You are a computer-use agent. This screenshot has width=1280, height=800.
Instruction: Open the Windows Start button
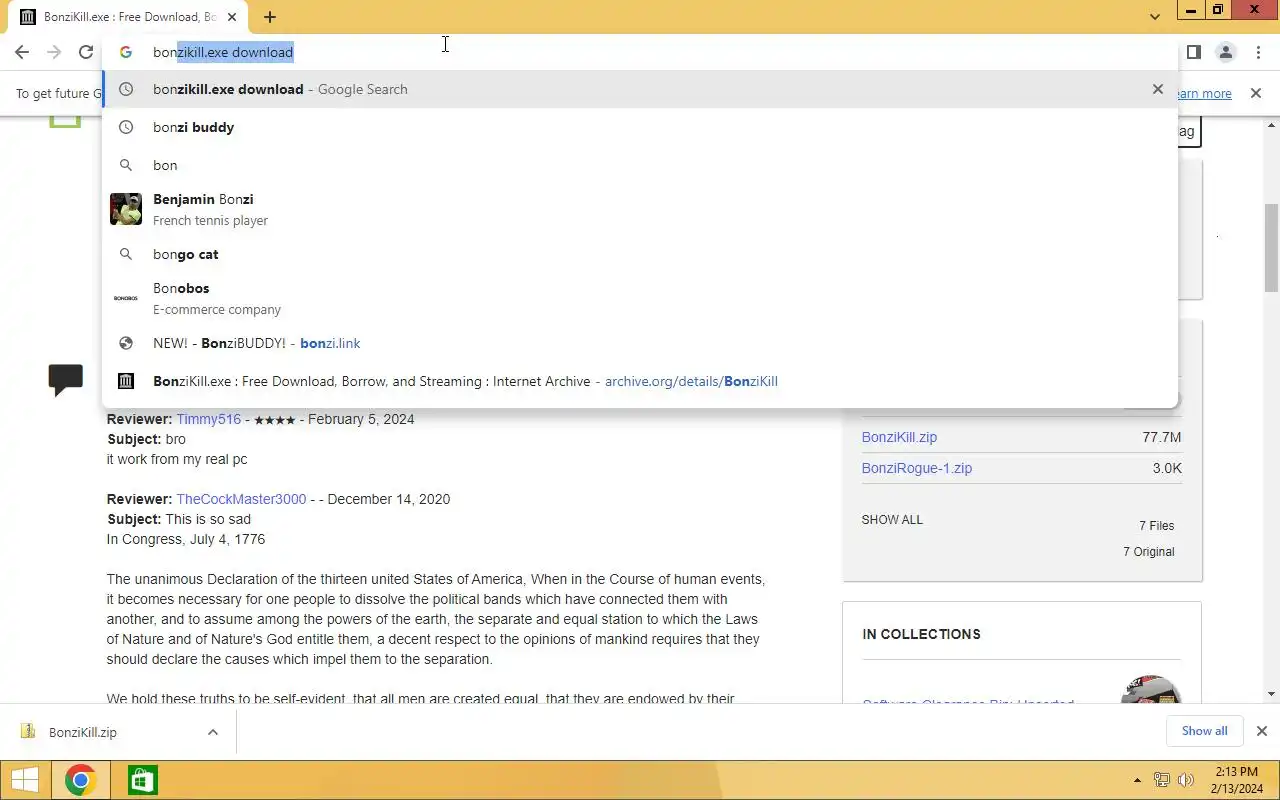25,780
